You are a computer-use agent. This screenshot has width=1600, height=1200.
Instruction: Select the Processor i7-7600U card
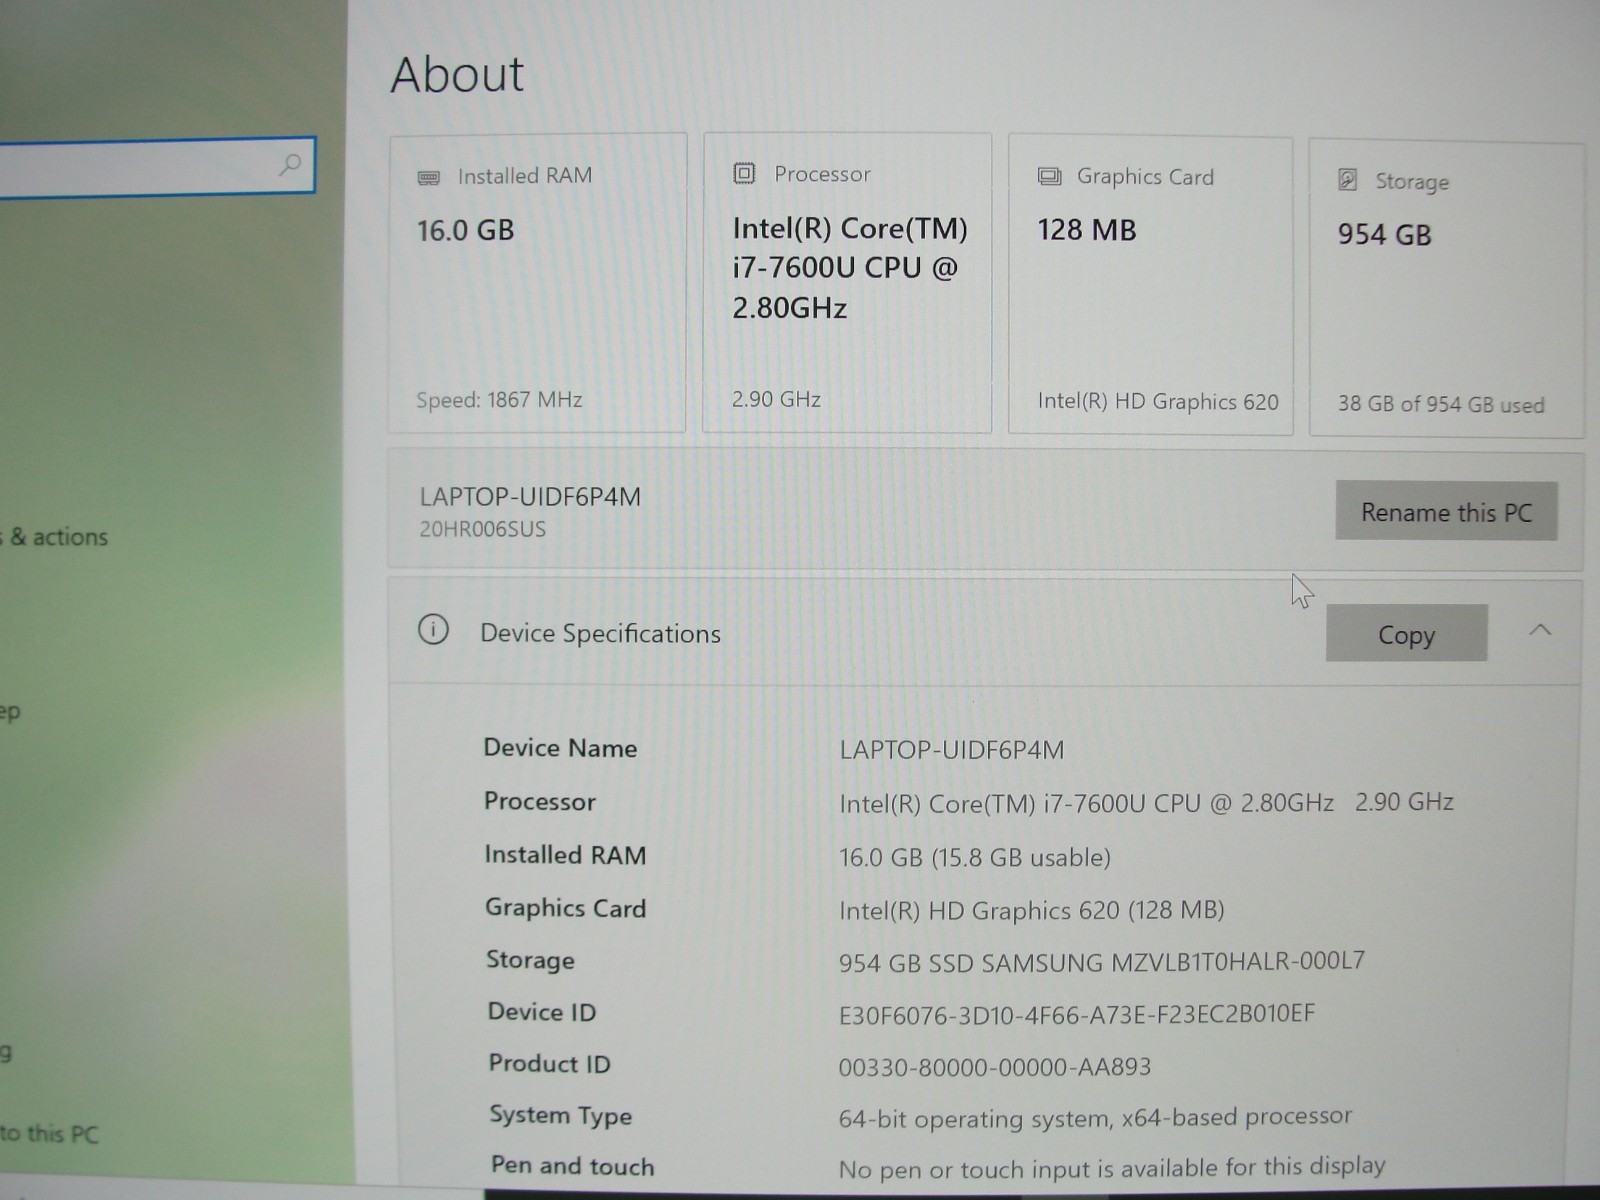coord(847,283)
